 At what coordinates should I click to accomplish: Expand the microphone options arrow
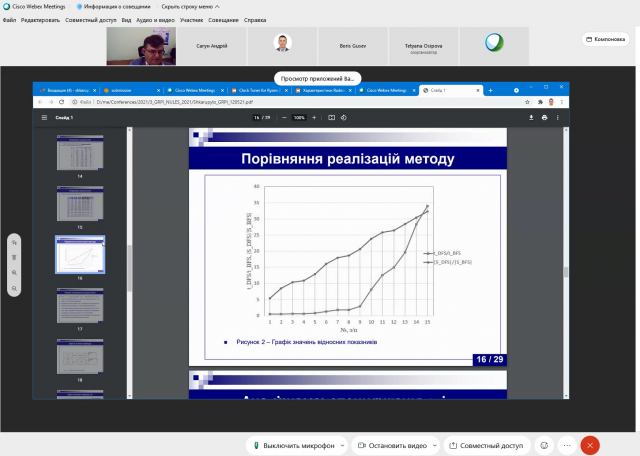coord(341,445)
